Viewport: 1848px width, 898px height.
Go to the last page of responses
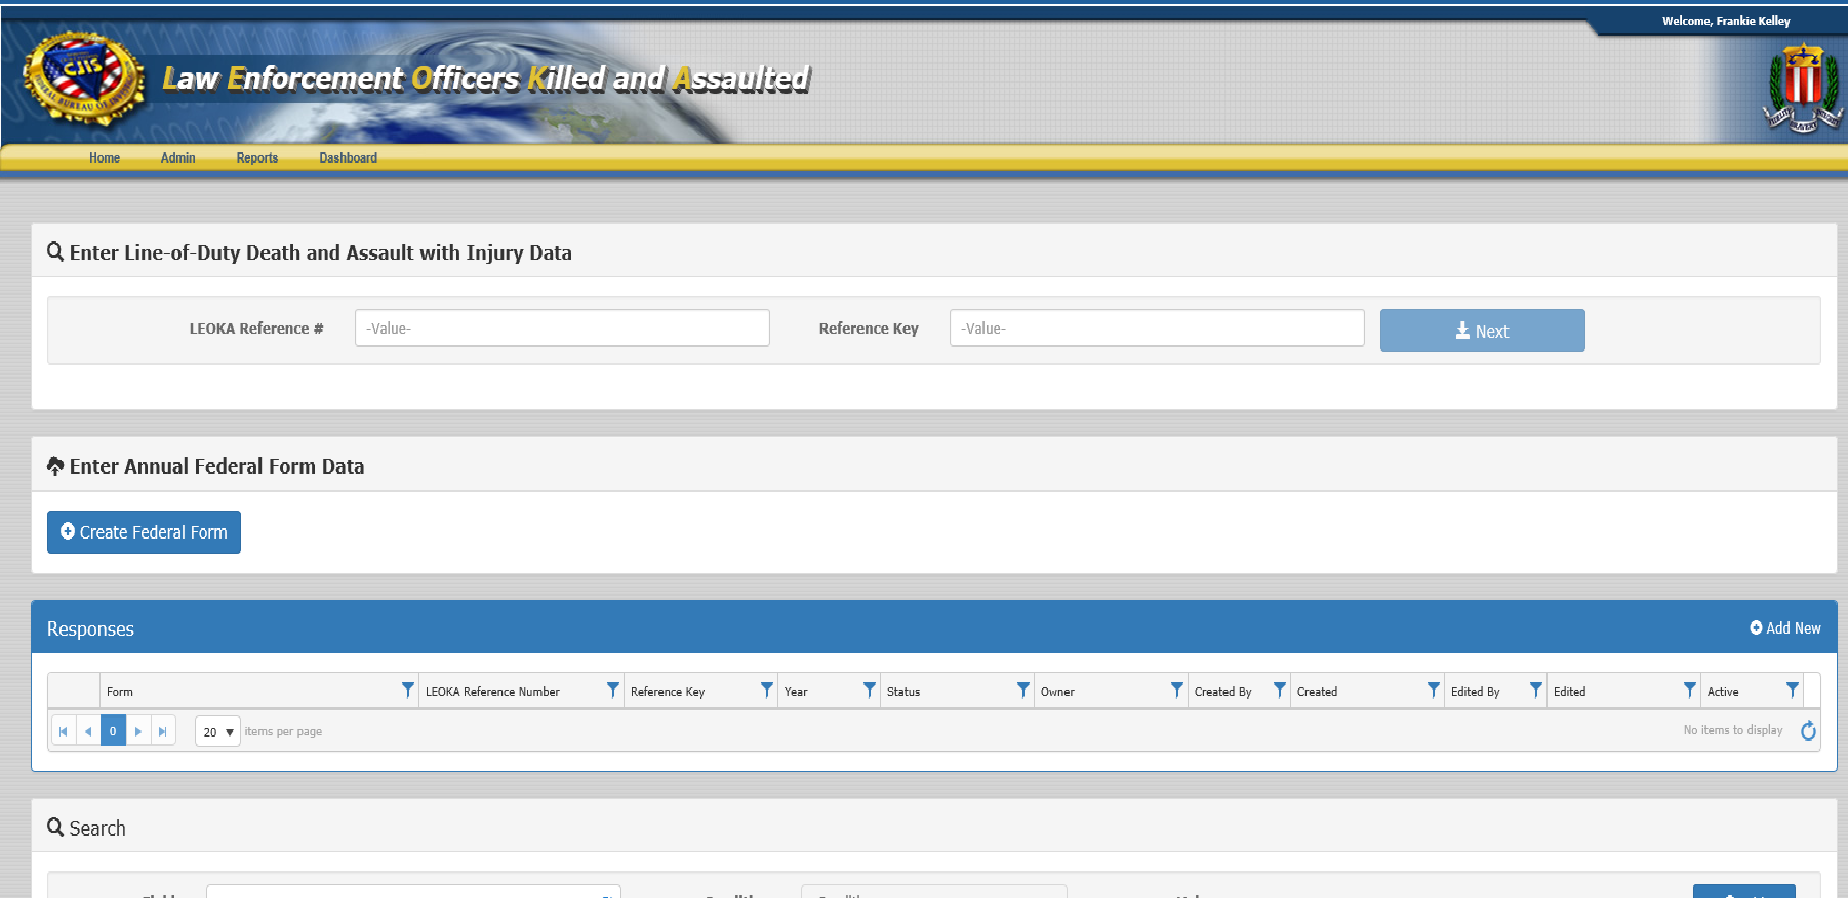[x=163, y=731]
